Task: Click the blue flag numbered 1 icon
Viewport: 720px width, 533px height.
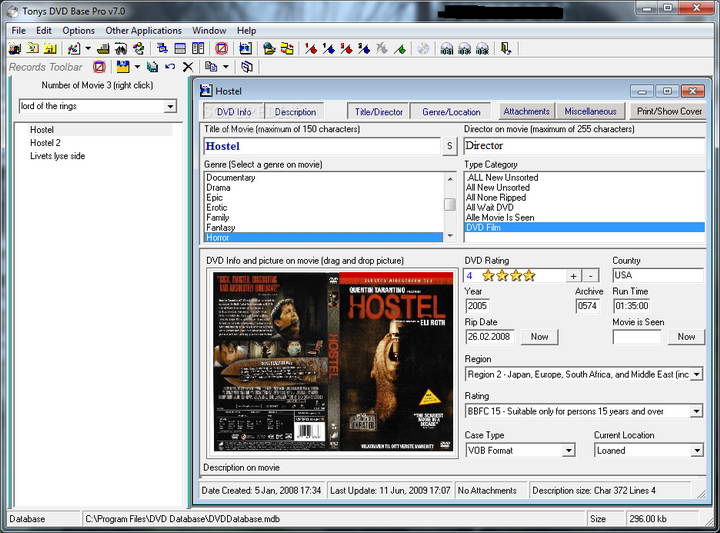Action: pyautogui.click(x=328, y=48)
